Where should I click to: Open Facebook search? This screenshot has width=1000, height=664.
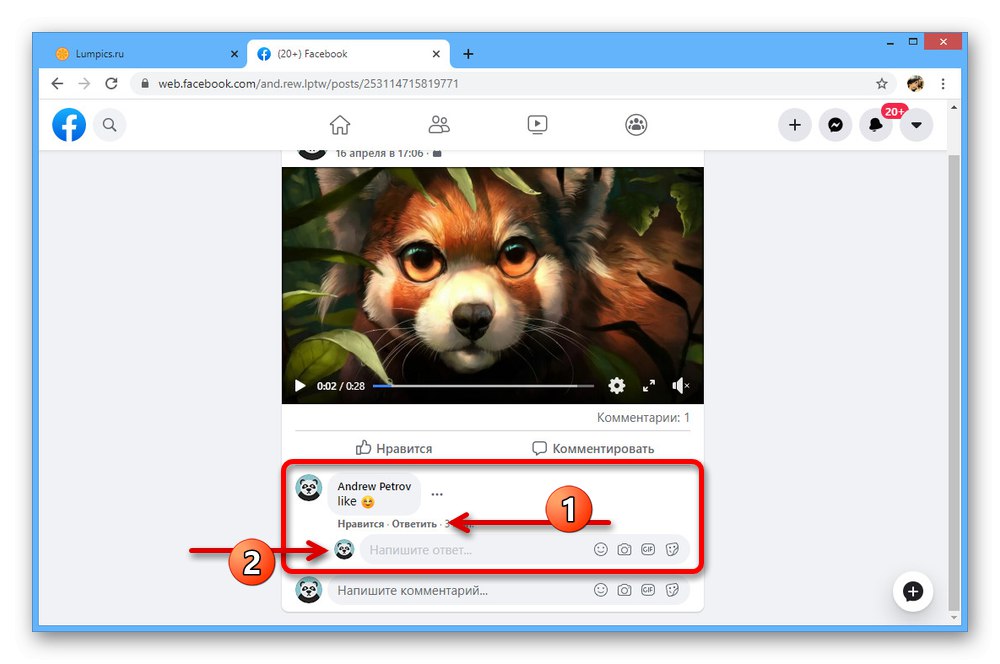[110, 124]
